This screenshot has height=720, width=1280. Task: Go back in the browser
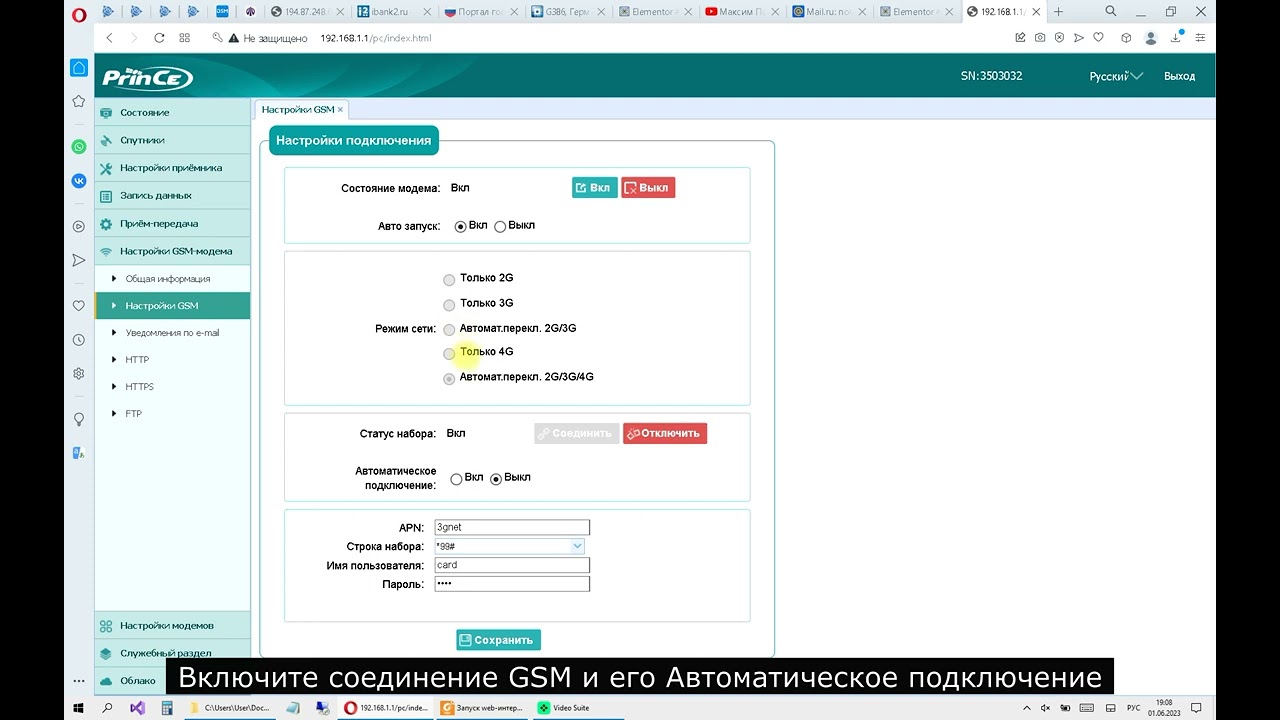pyautogui.click(x=109, y=37)
